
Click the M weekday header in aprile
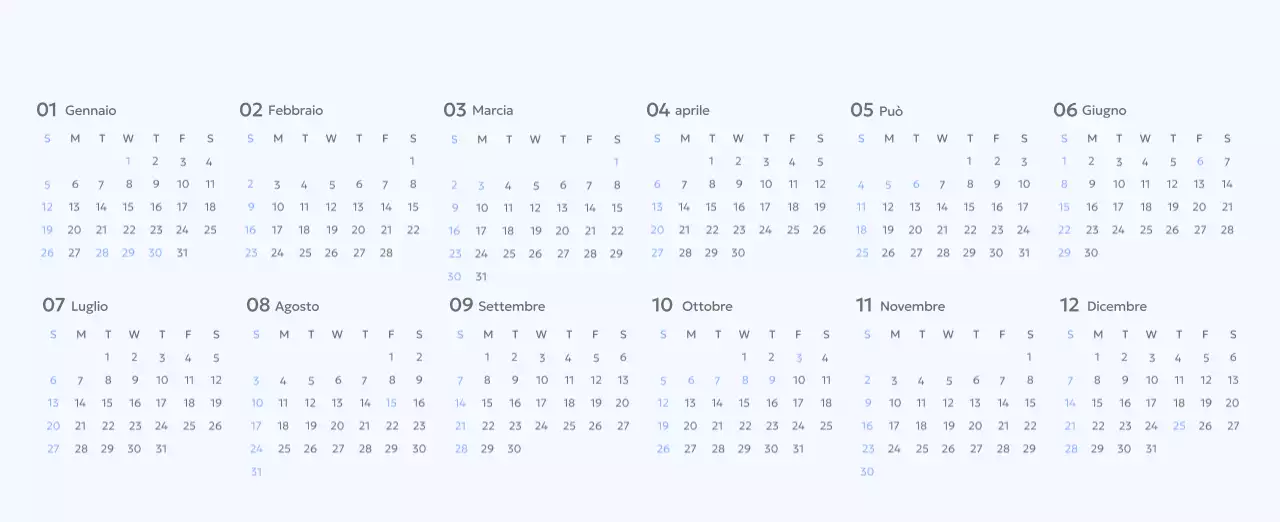click(685, 138)
